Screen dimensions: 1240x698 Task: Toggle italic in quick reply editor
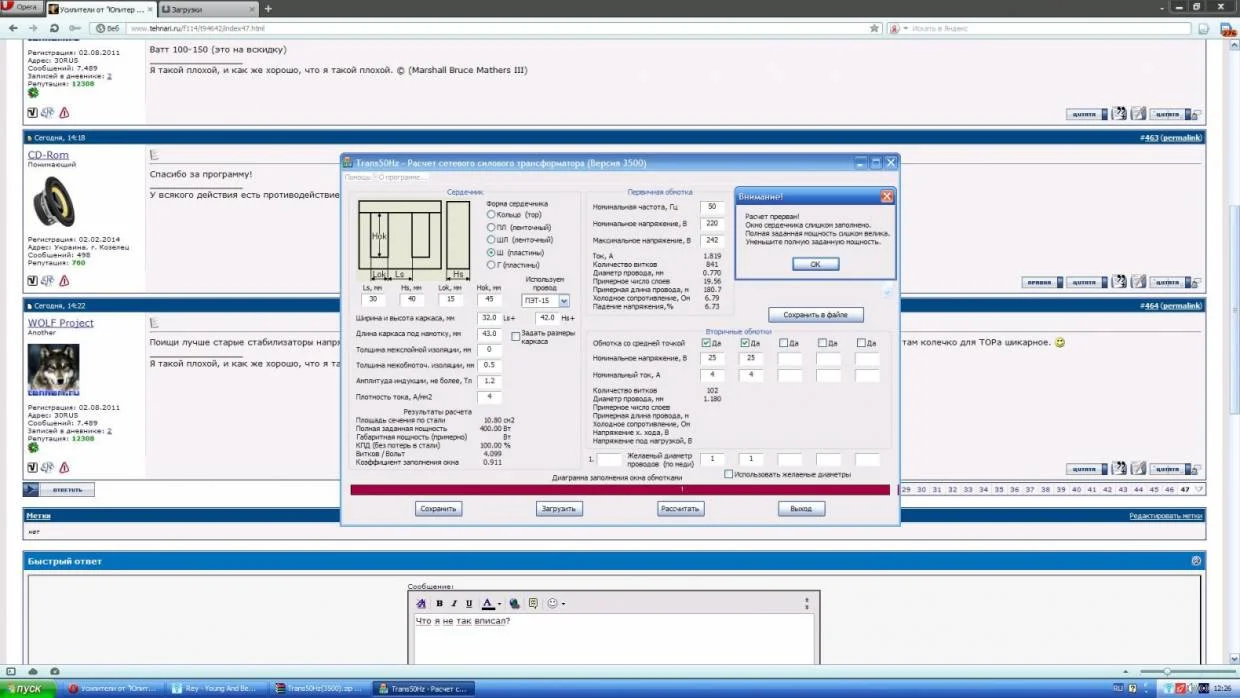454,603
